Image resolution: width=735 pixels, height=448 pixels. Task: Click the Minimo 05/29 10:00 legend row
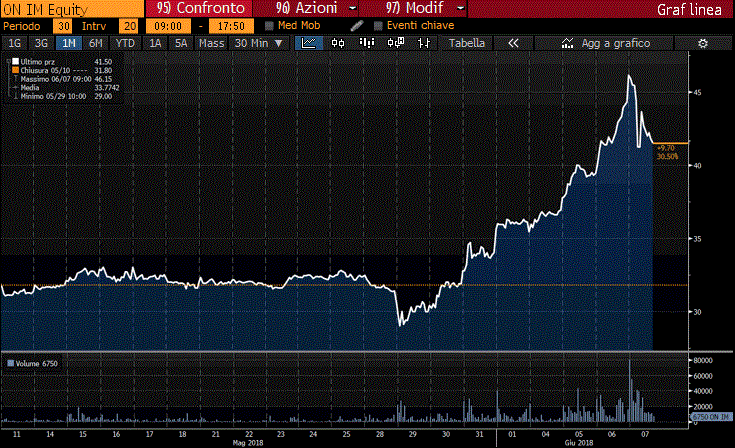pos(66,96)
